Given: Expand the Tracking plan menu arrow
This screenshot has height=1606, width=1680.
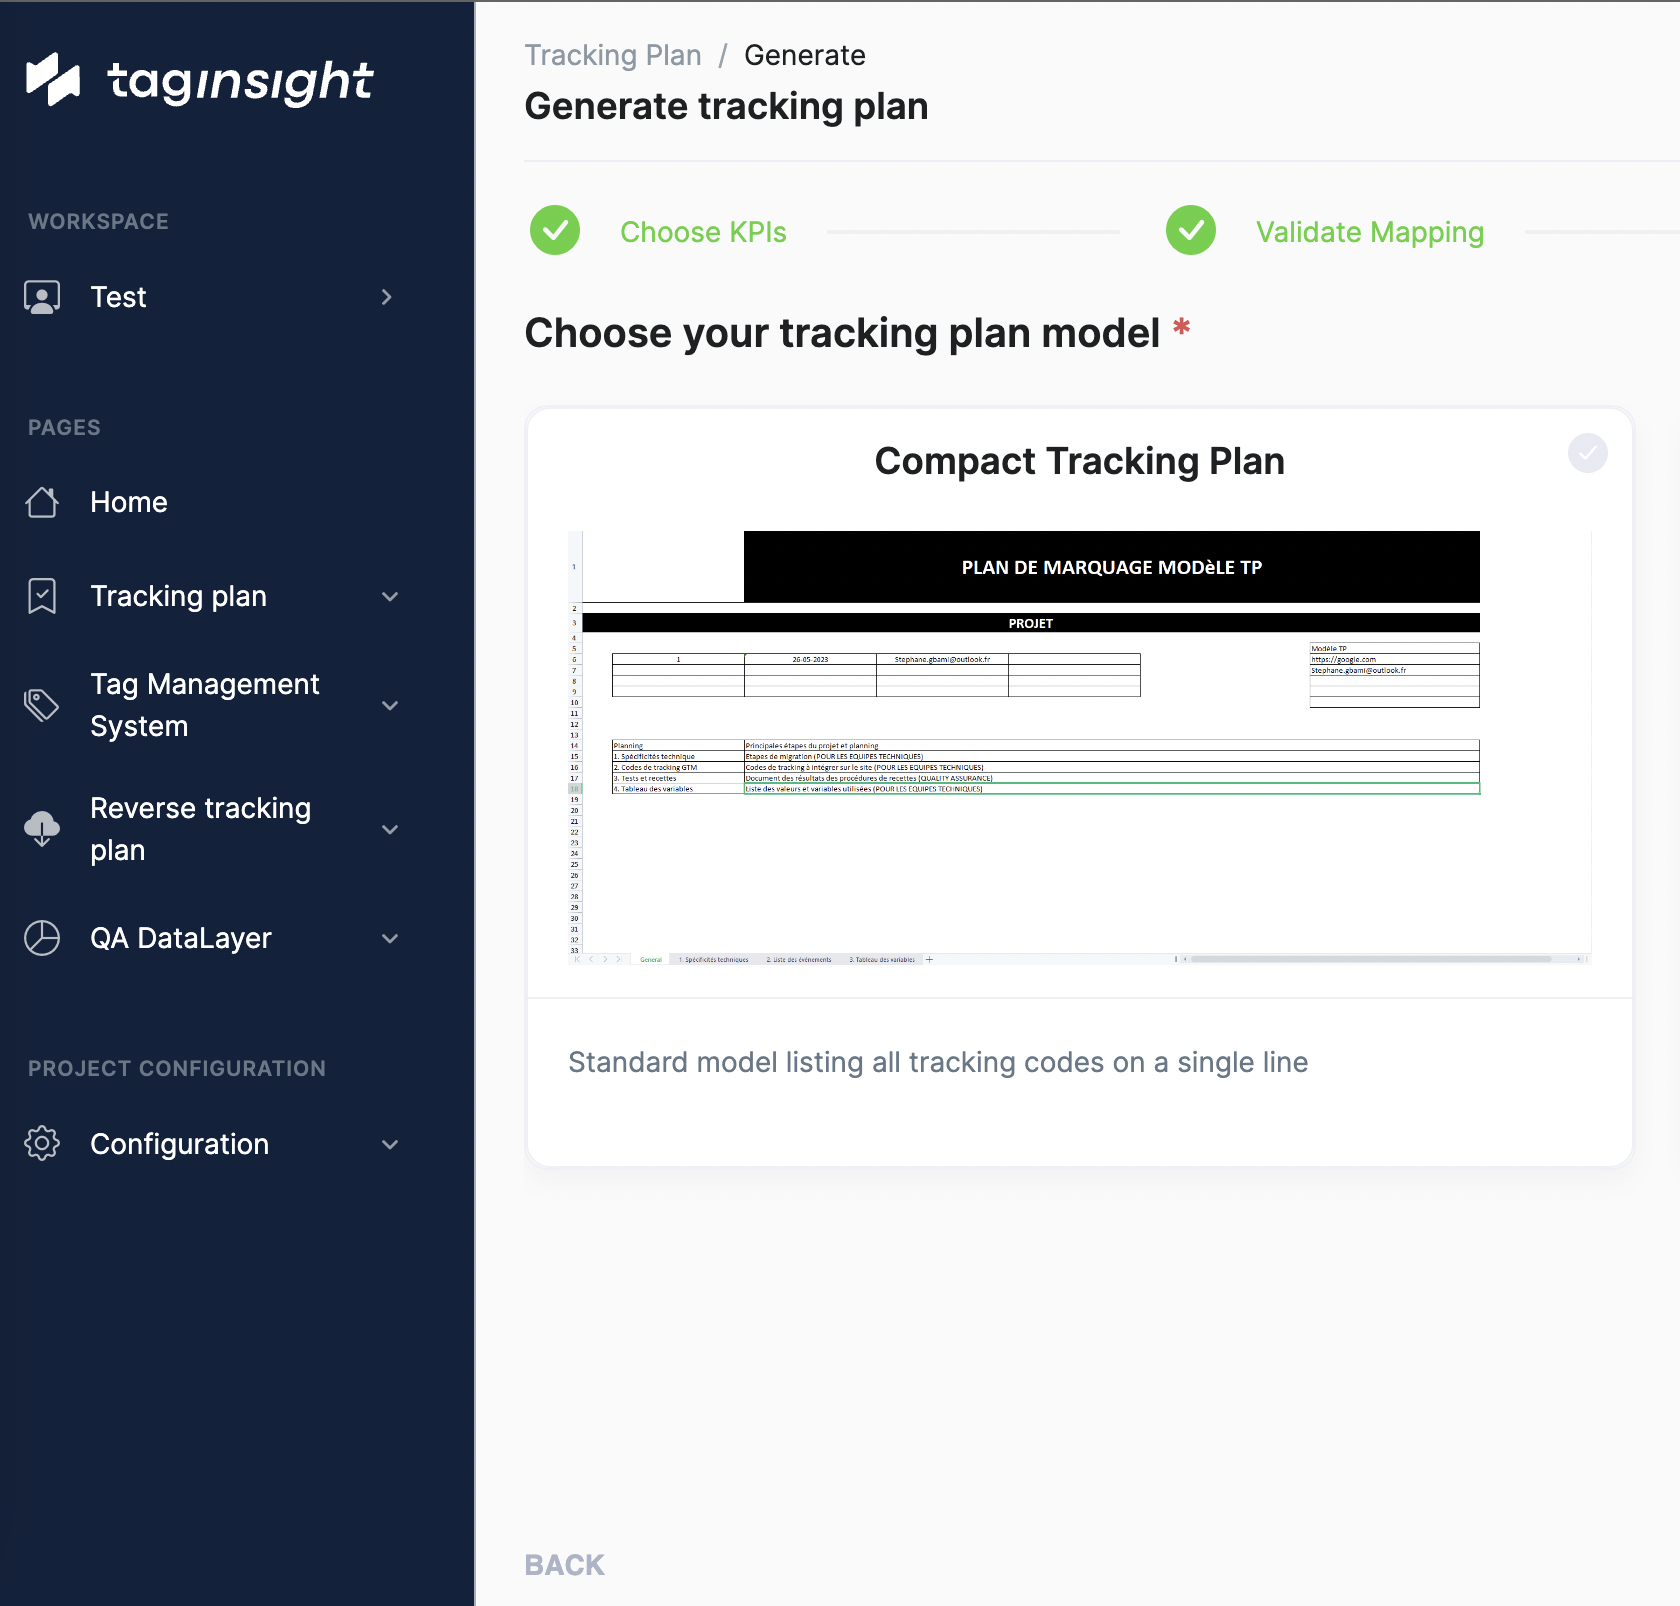Looking at the screenshot, I should 390,597.
